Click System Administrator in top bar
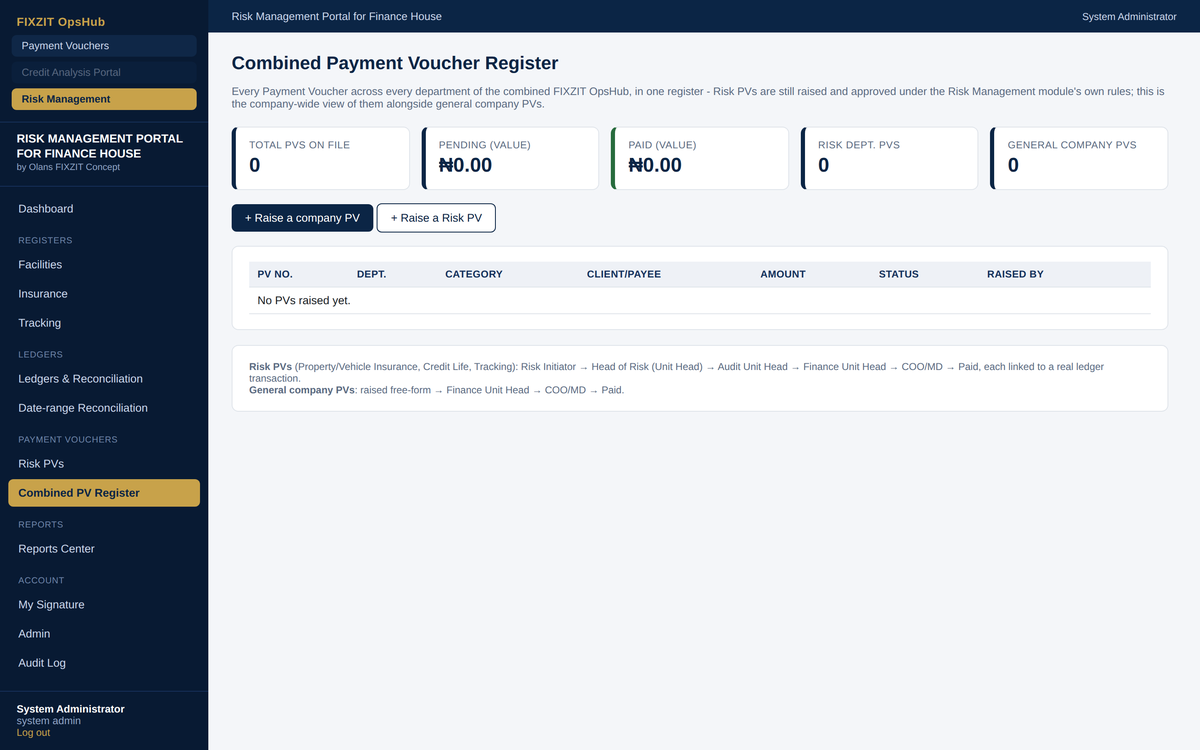This screenshot has width=1200, height=750. 1129,17
